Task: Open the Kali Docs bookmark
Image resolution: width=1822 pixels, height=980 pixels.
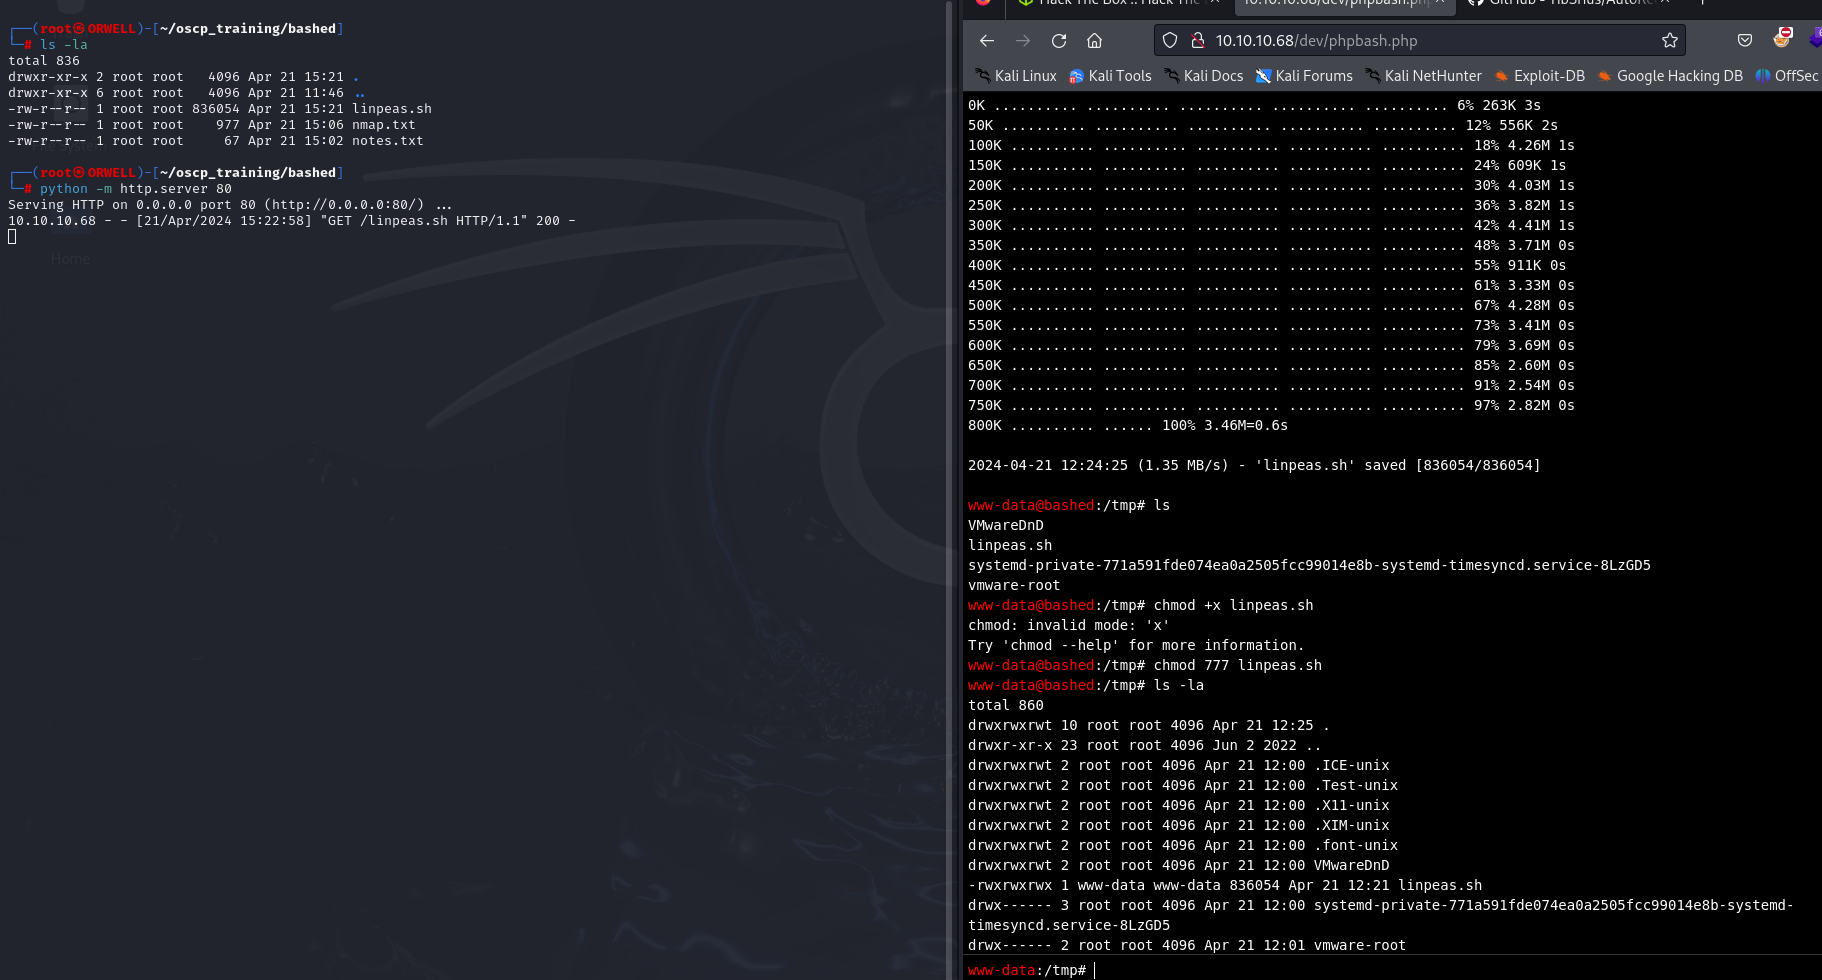Action: click(1204, 76)
